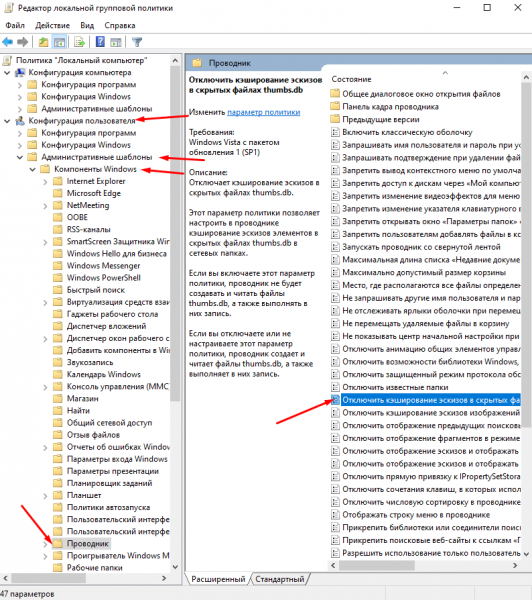Switch to the Расширенный tab
The height and width of the screenshot is (600, 532).
pyautogui.click(x=218, y=579)
